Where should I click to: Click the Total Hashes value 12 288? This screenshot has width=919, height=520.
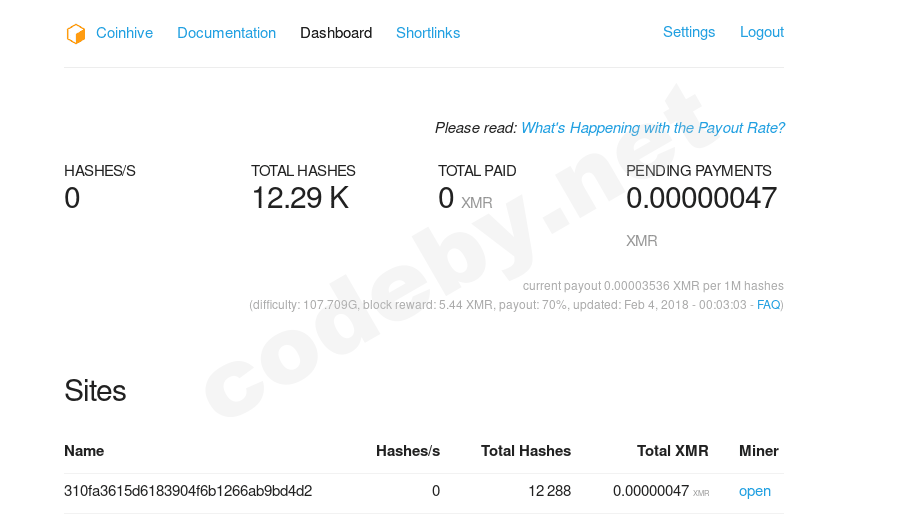pyautogui.click(x=549, y=491)
